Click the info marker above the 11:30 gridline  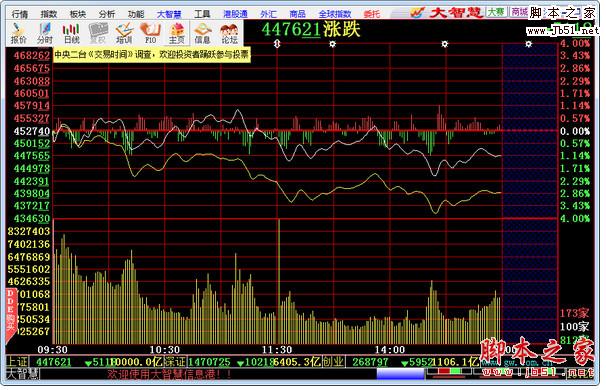277,44
